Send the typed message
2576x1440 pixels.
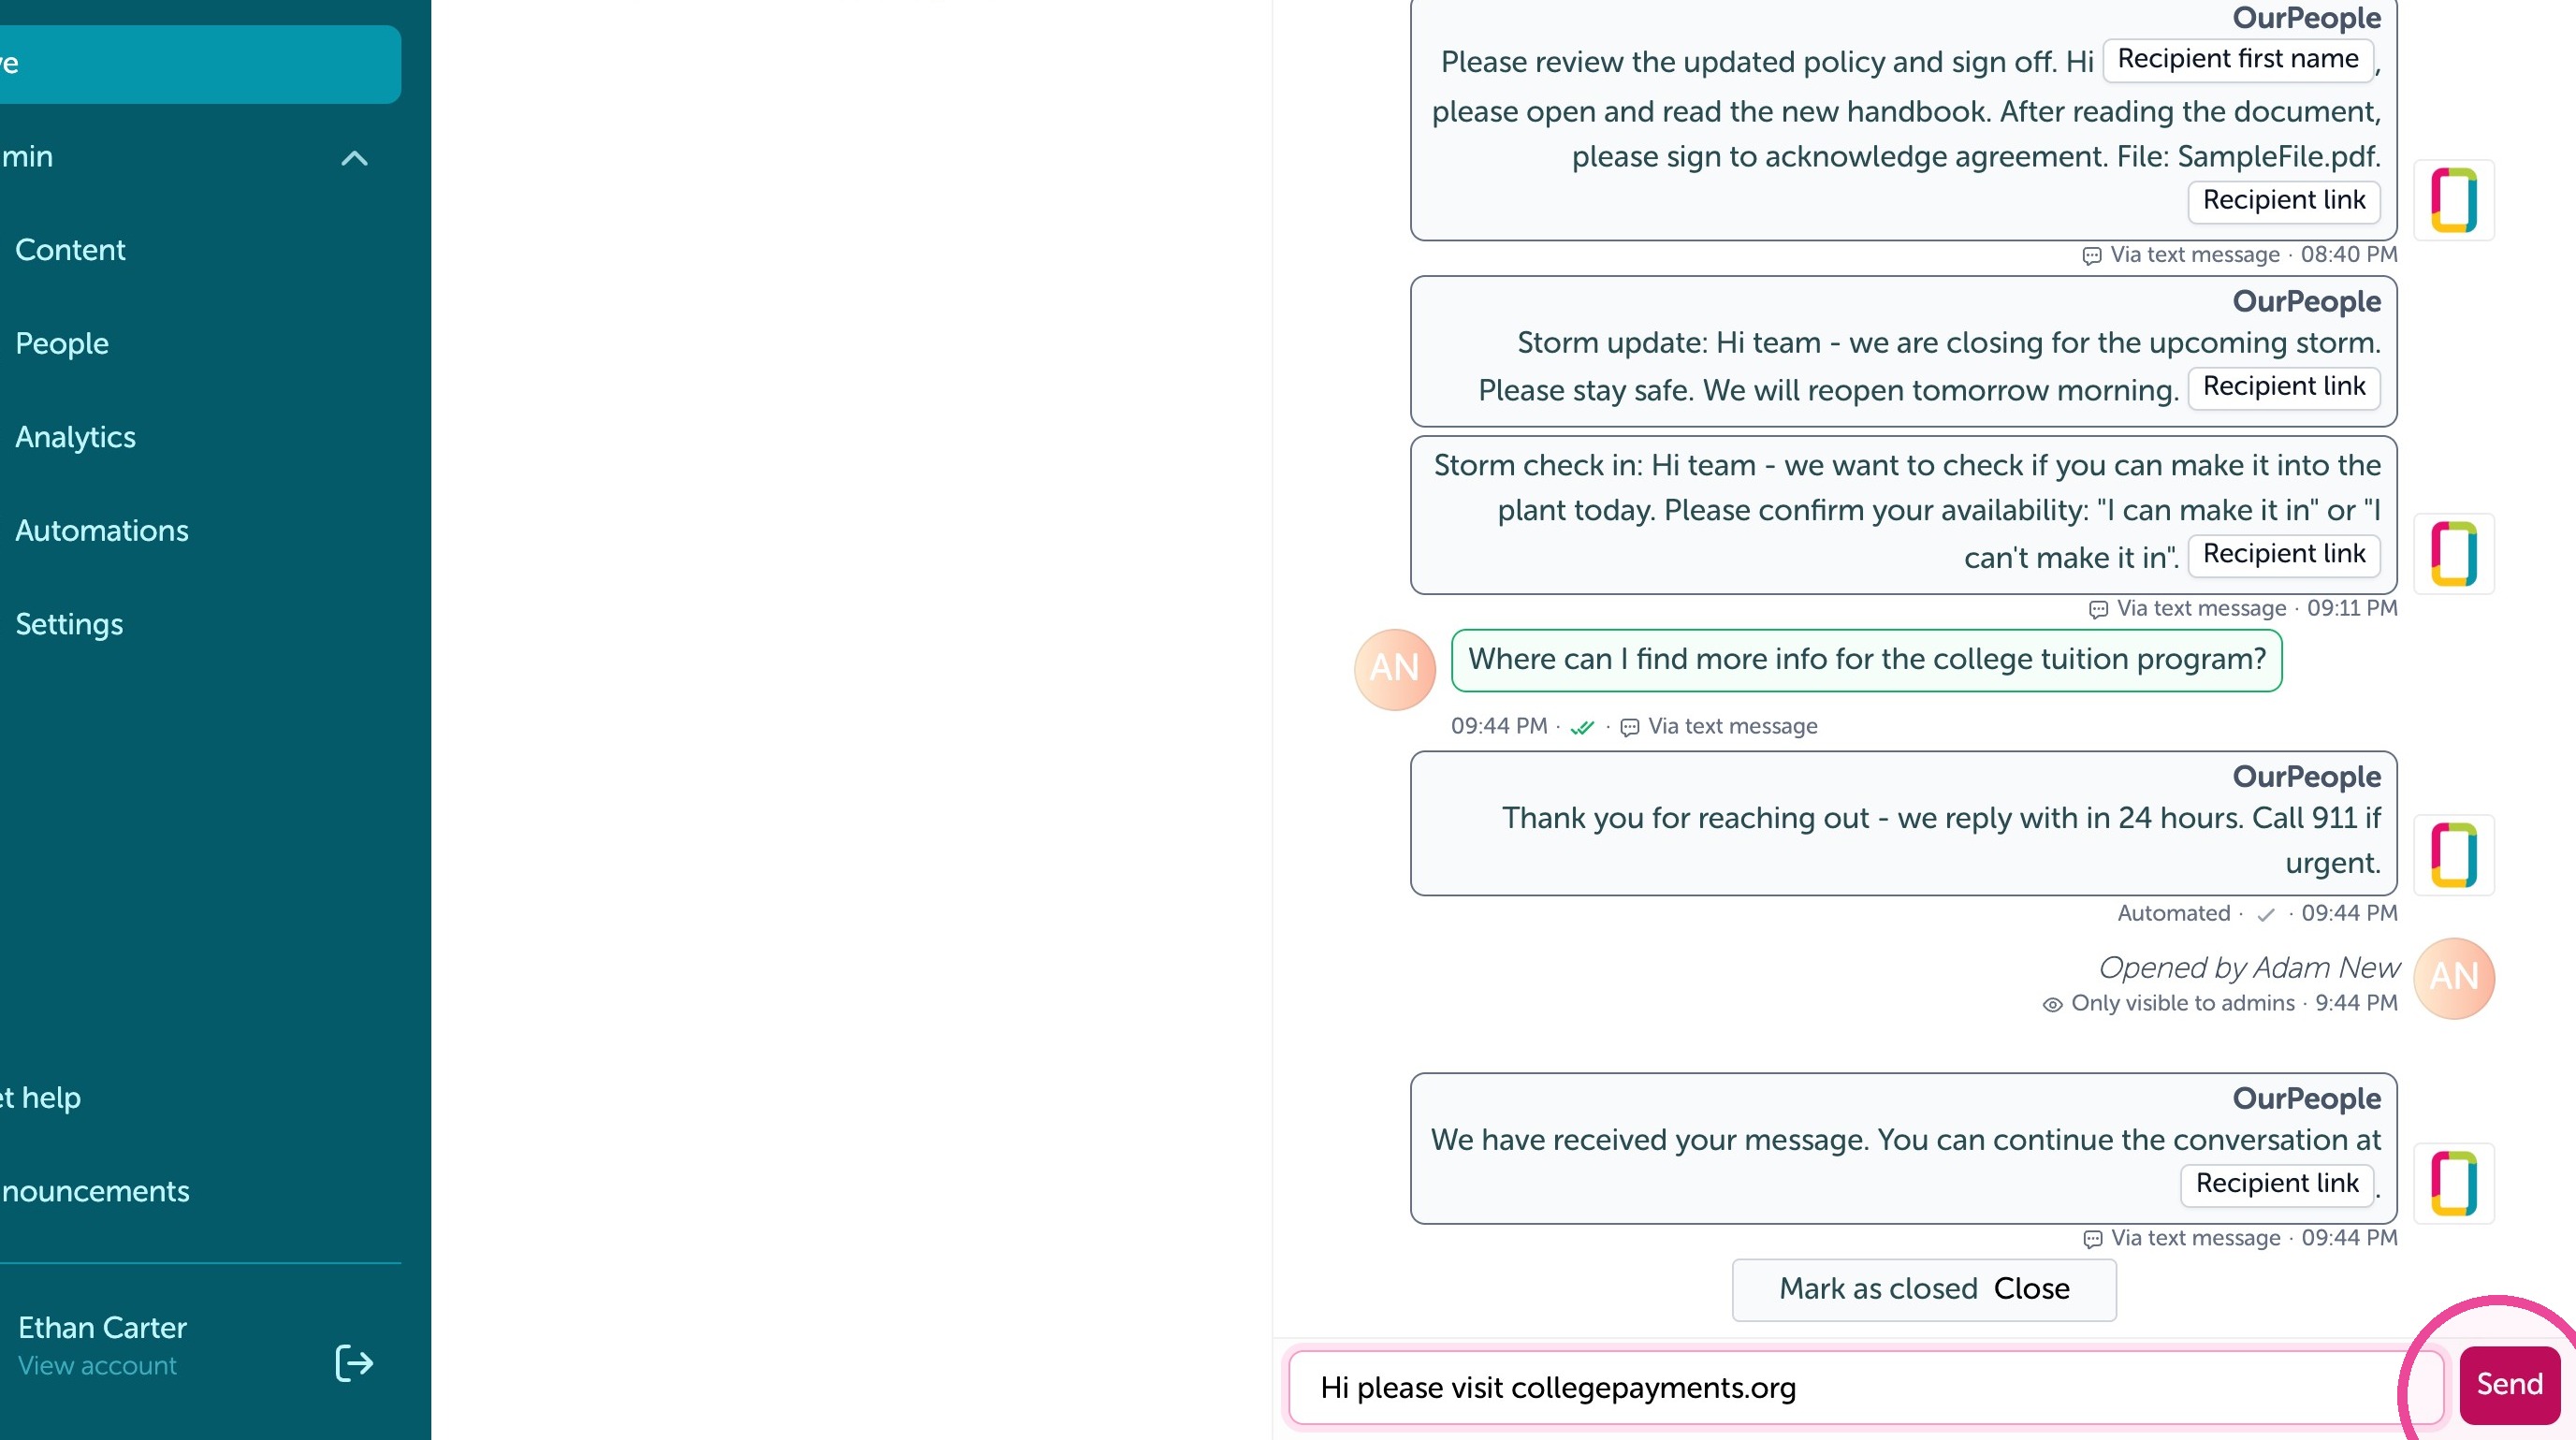[2509, 1385]
